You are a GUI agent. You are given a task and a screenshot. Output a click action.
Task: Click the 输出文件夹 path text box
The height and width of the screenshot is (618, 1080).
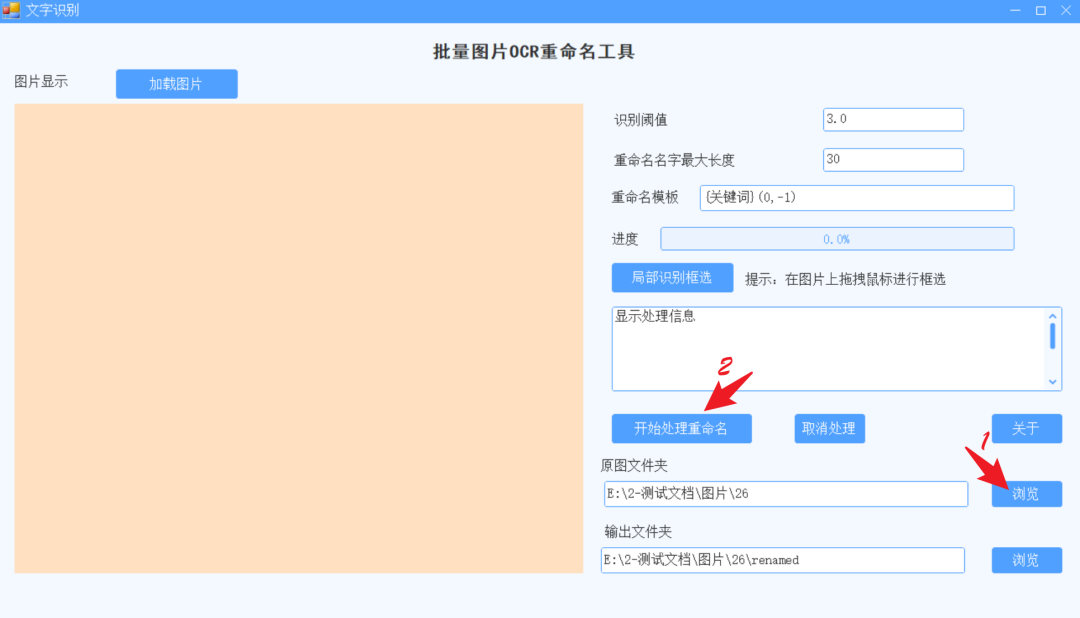point(784,560)
